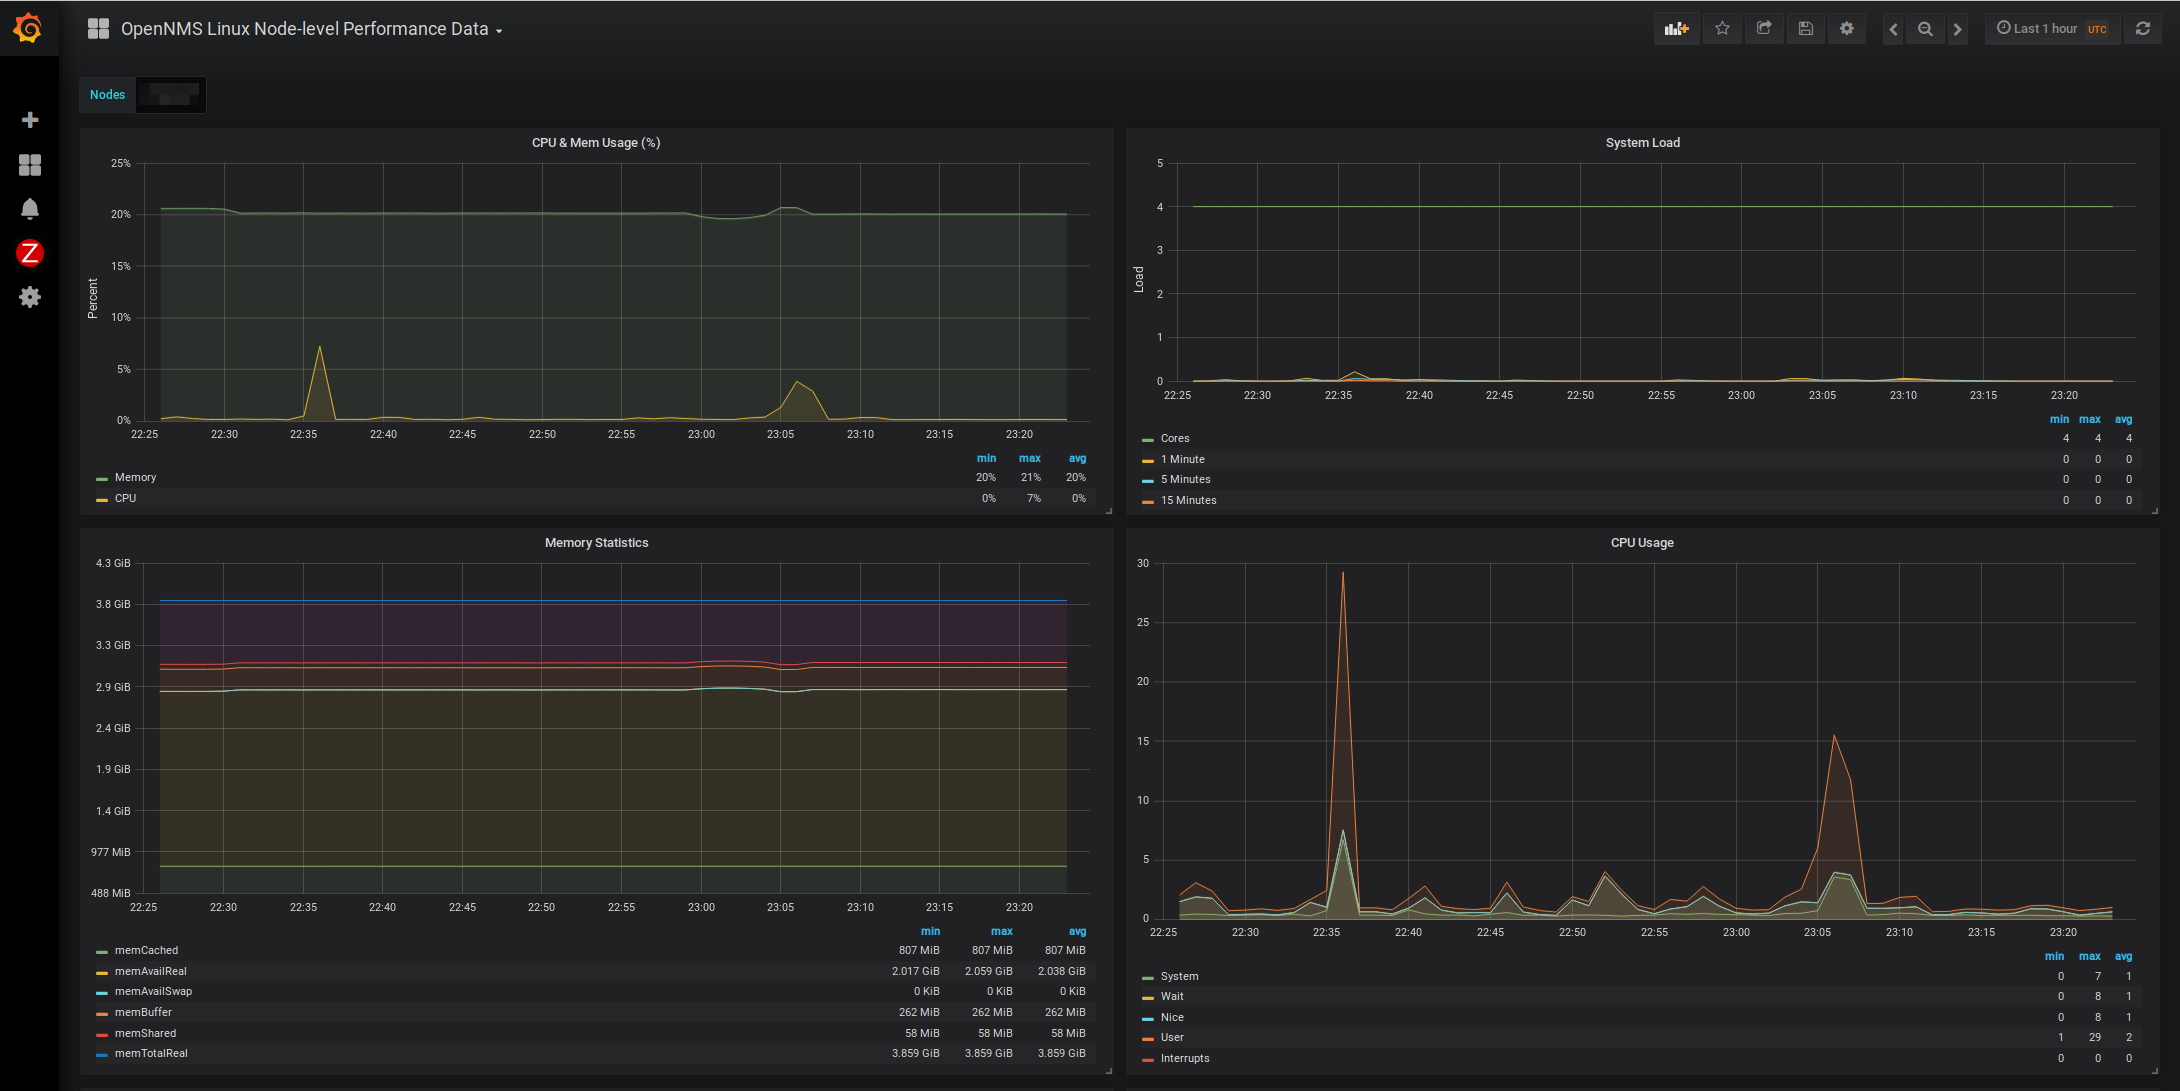Screen dimensions: 2180x1091
Task: Click the Share dashboard icon
Action: (1764, 29)
